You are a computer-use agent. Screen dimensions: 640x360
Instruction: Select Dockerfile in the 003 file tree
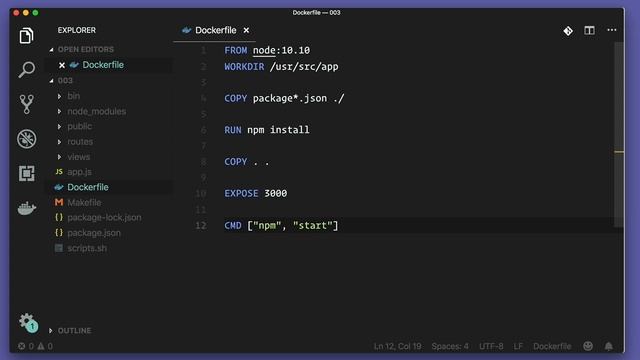[x=88, y=187]
